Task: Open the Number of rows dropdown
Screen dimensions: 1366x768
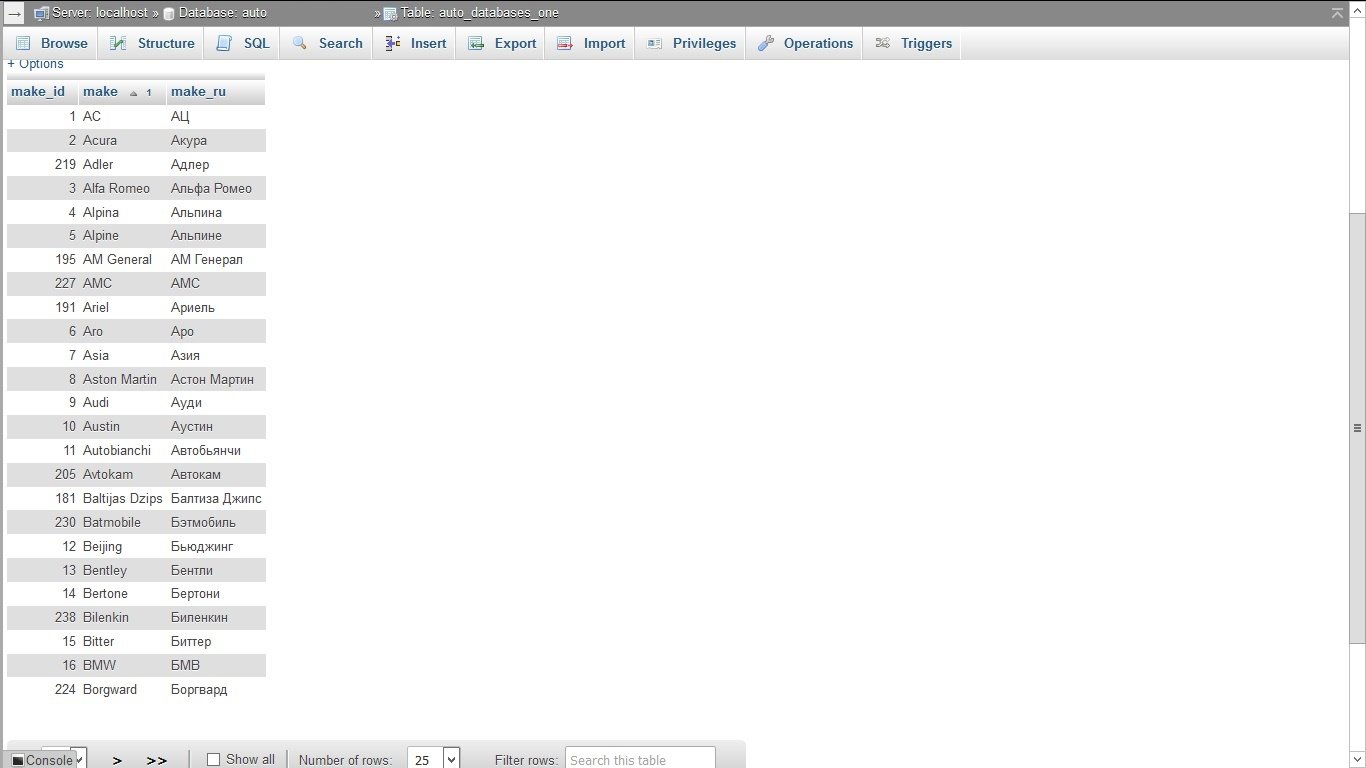Action: pyautogui.click(x=433, y=760)
